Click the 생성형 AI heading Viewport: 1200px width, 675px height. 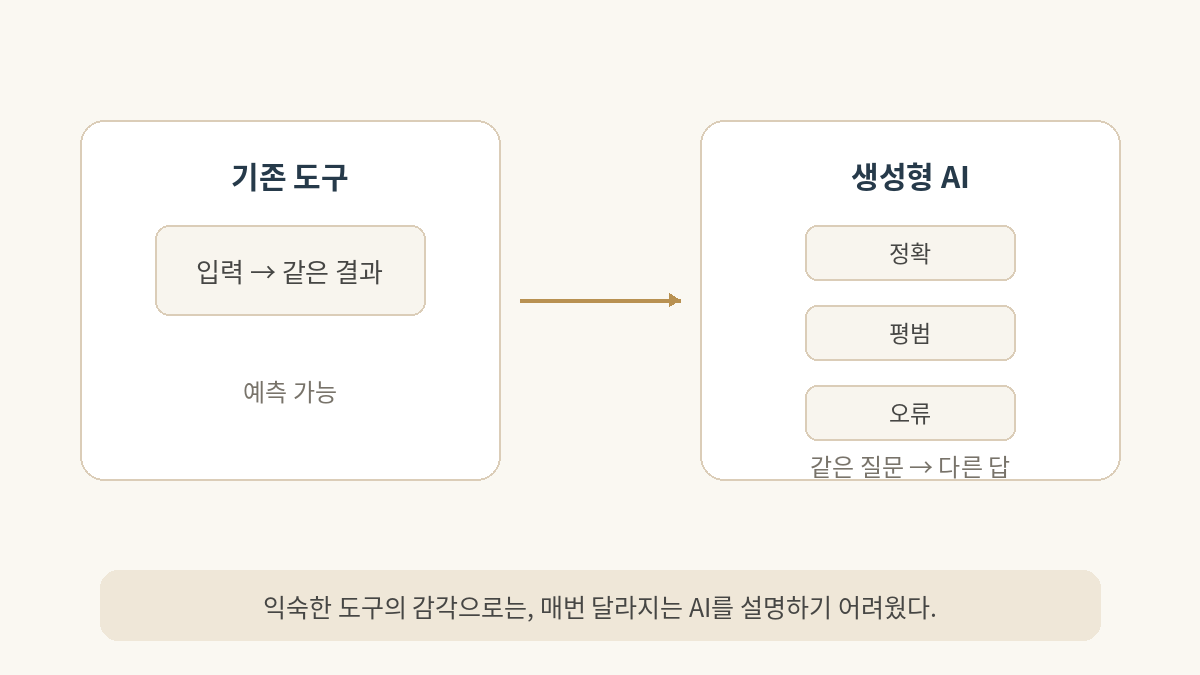[x=910, y=177]
